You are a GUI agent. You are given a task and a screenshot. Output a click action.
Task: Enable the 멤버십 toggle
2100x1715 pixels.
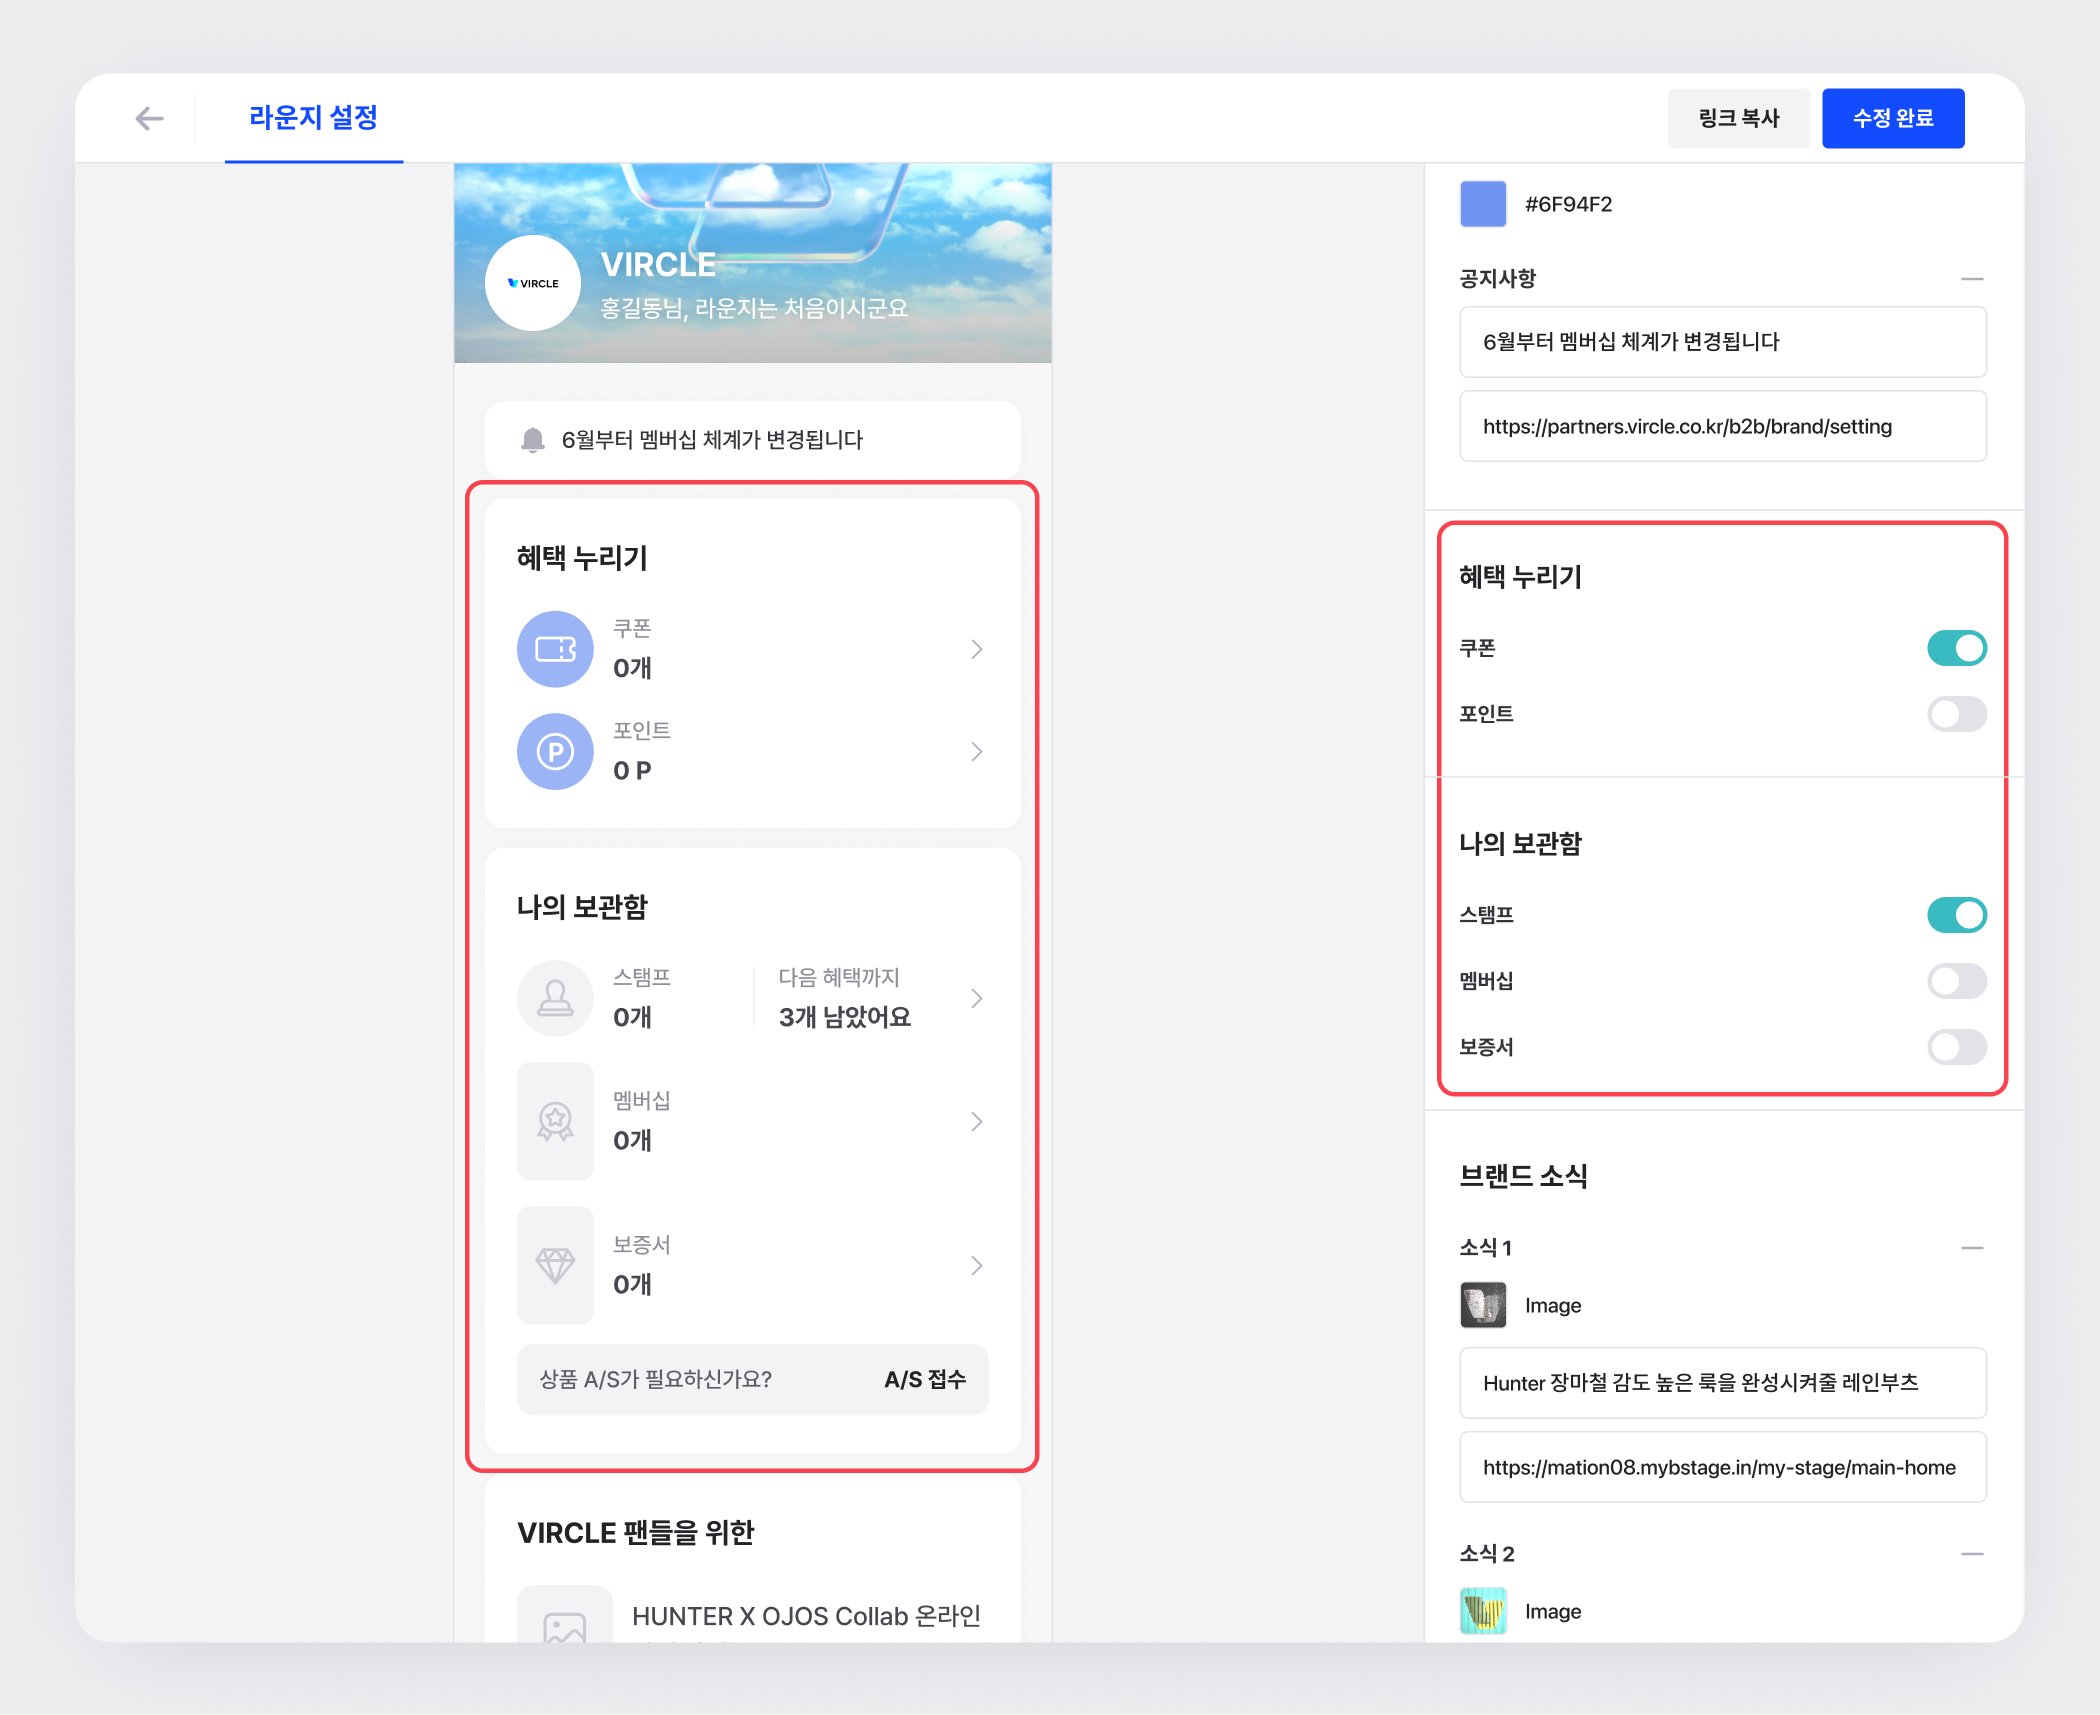click(x=1956, y=981)
